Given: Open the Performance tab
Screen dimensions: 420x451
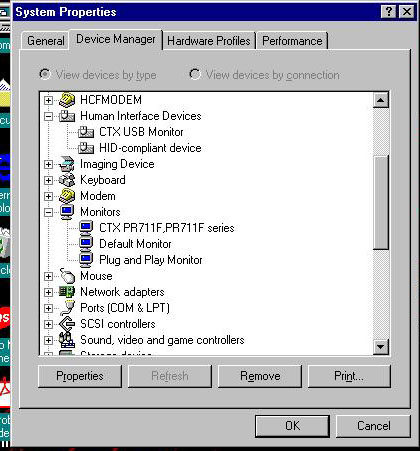Looking at the screenshot, I should click(x=292, y=41).
